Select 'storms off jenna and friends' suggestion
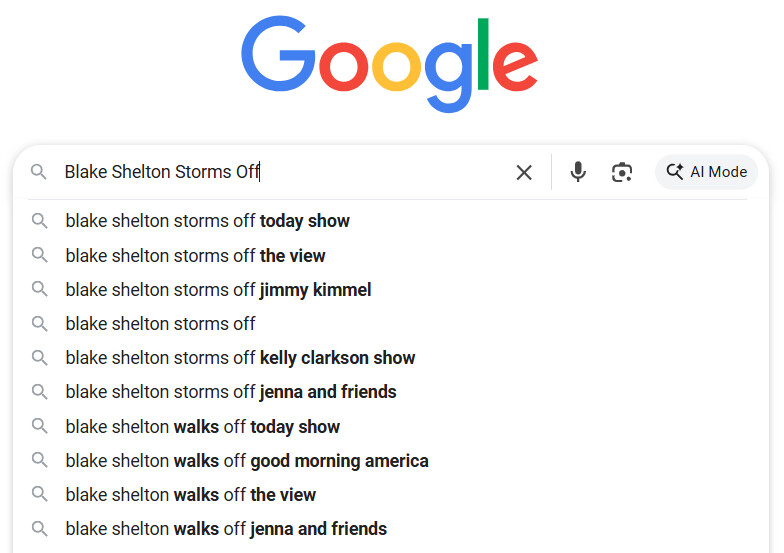The height and width of the screenshot is (553, 784). 231,392
